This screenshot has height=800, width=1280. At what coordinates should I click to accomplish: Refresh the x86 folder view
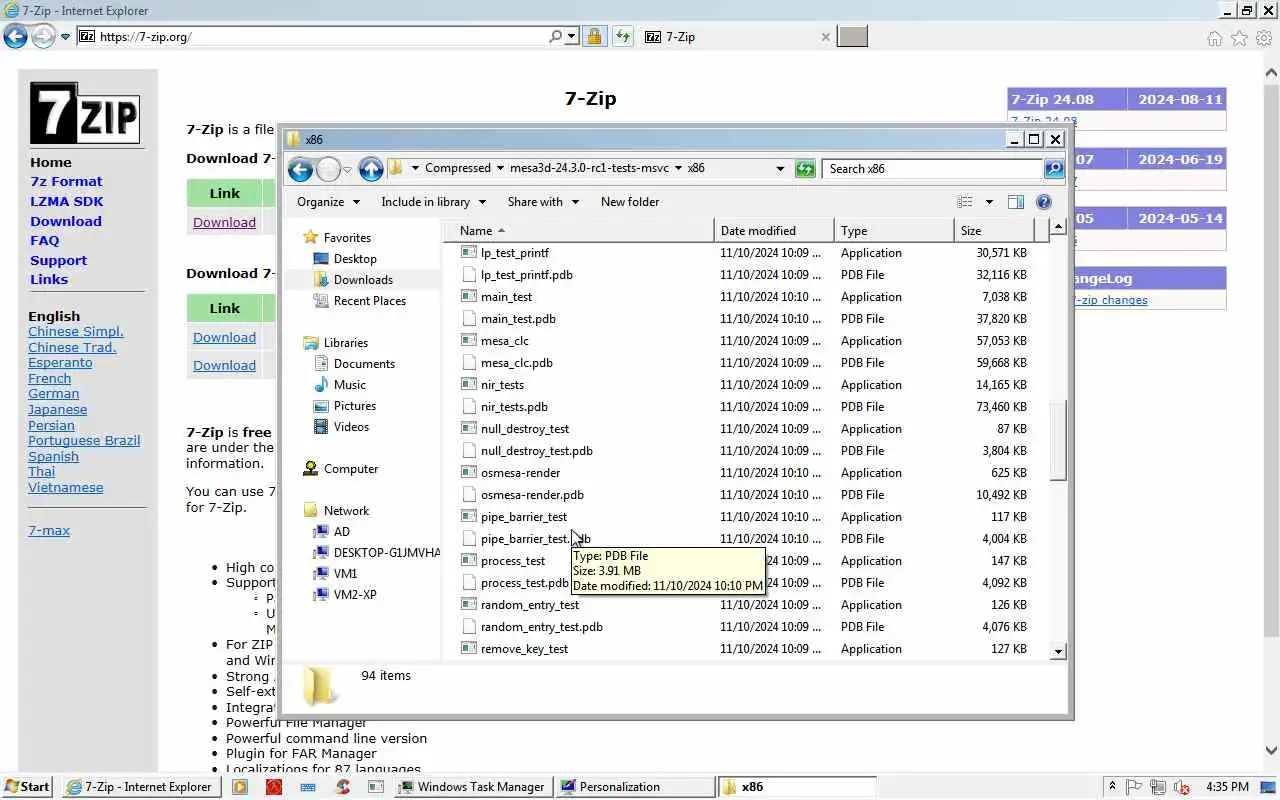pyautogui.click(x=805, y=169)
